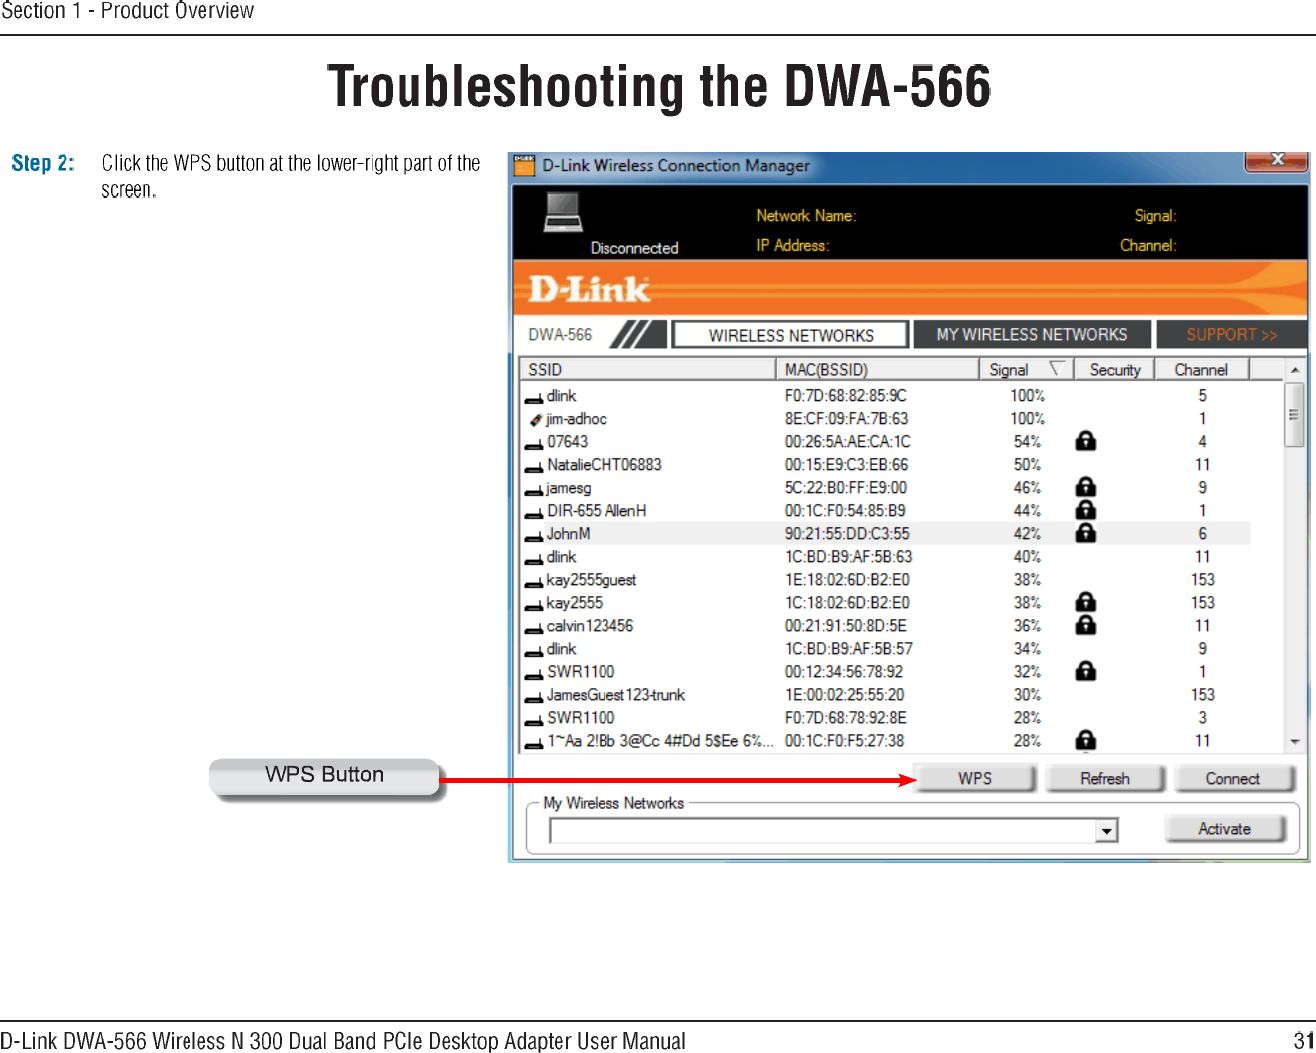This screenshot has height=1053, width=1316.
Task: Click the network list scrollbar thumb
Action: click(1295, 413)
